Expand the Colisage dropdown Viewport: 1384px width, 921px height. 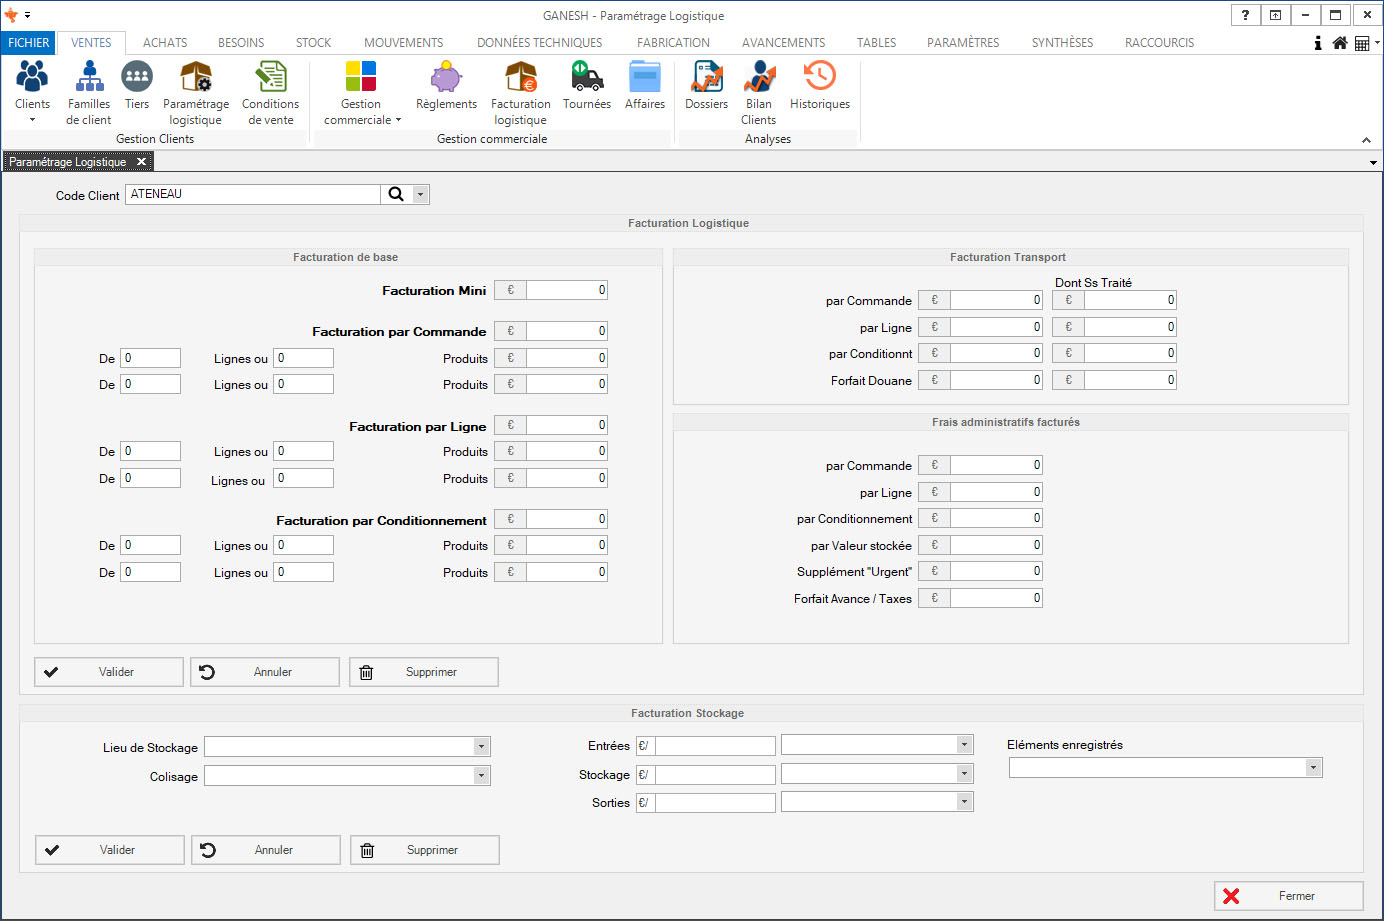point(481,776)
